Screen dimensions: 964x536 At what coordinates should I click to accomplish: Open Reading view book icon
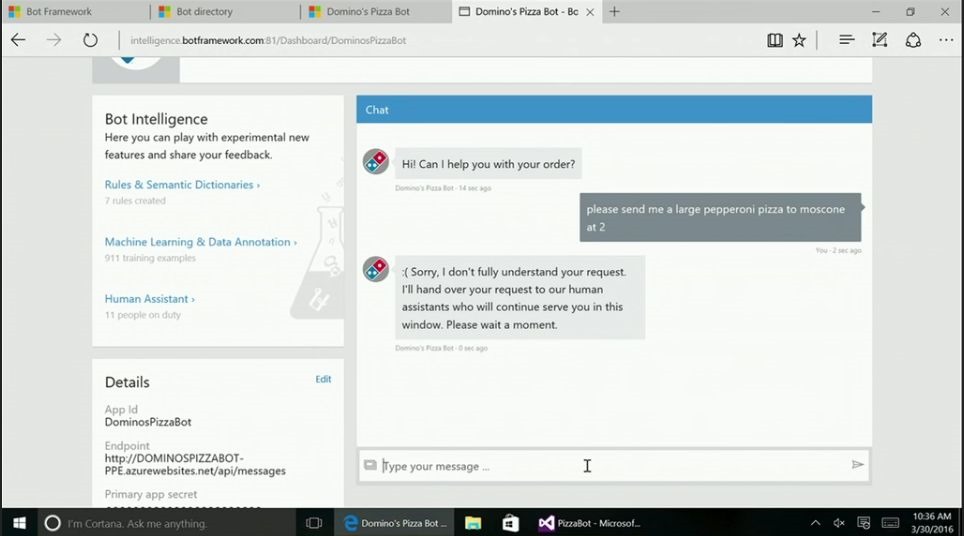[774, 40]
